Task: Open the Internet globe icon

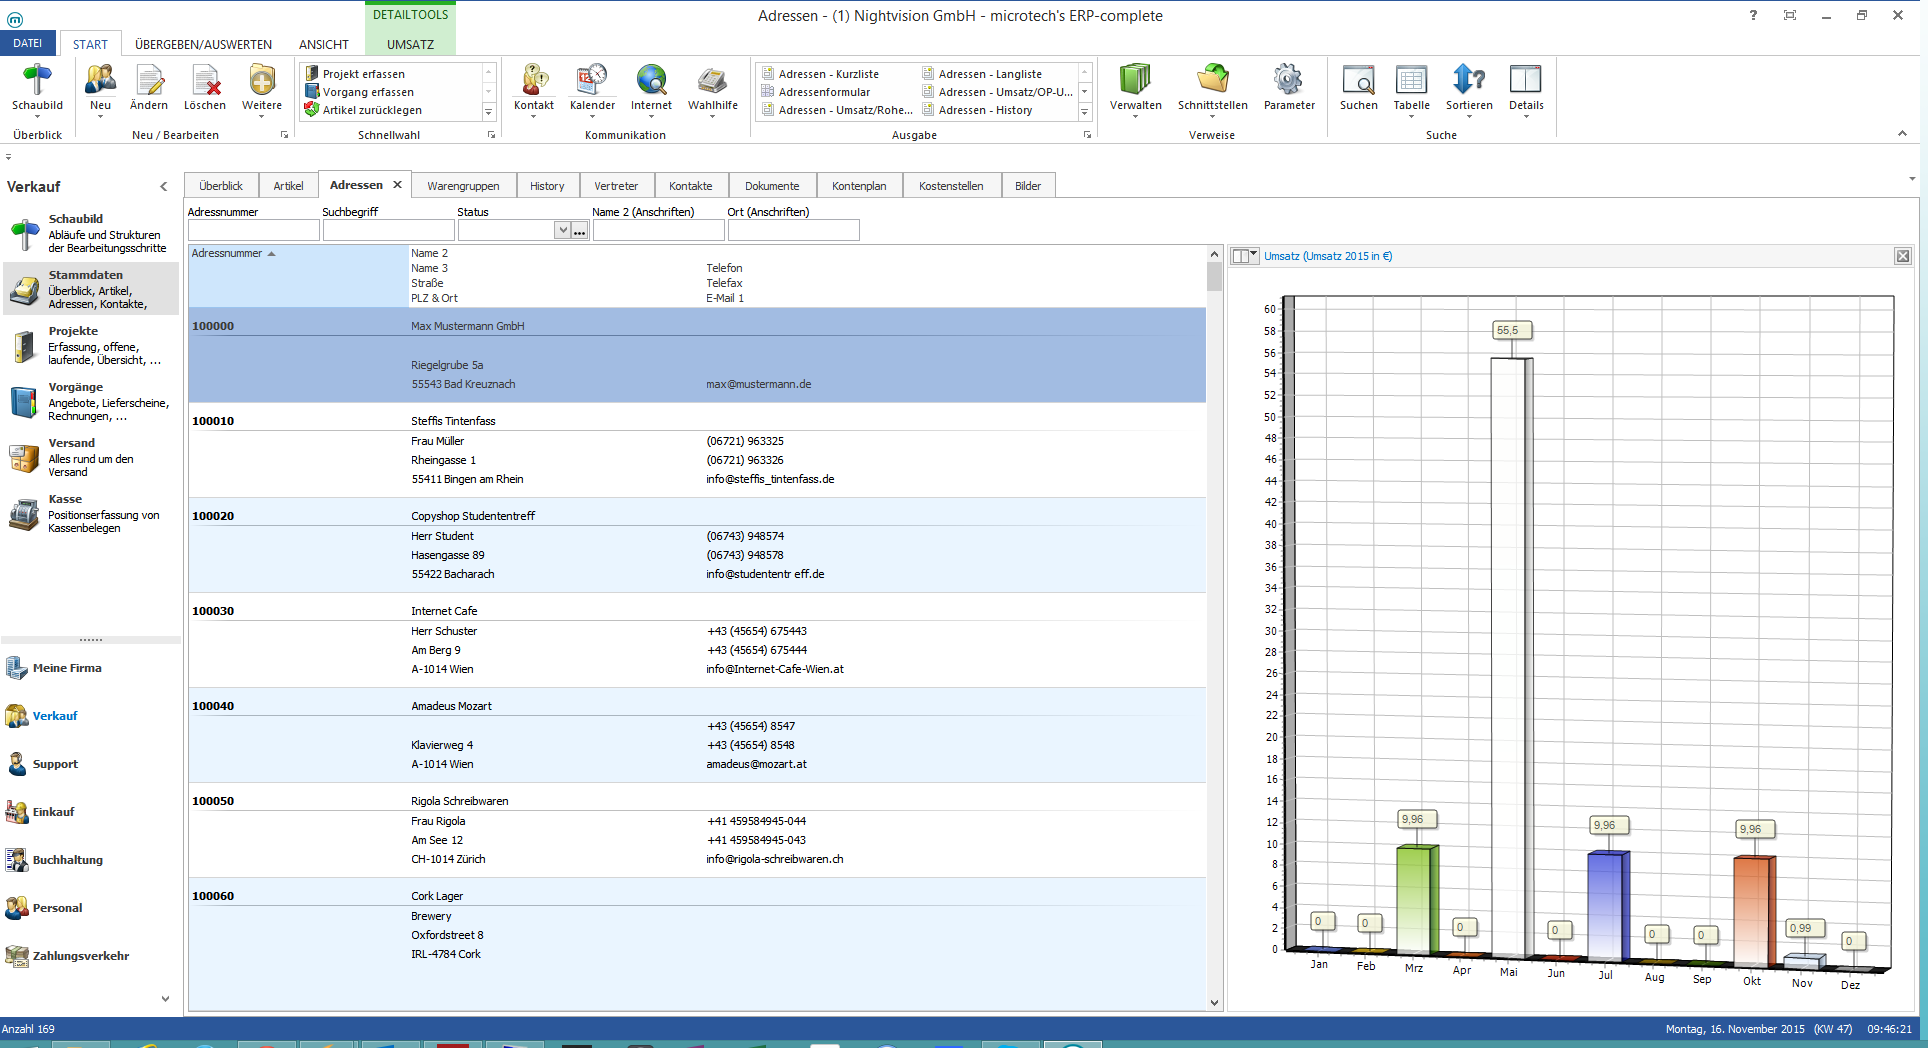Action: [651, 80]
